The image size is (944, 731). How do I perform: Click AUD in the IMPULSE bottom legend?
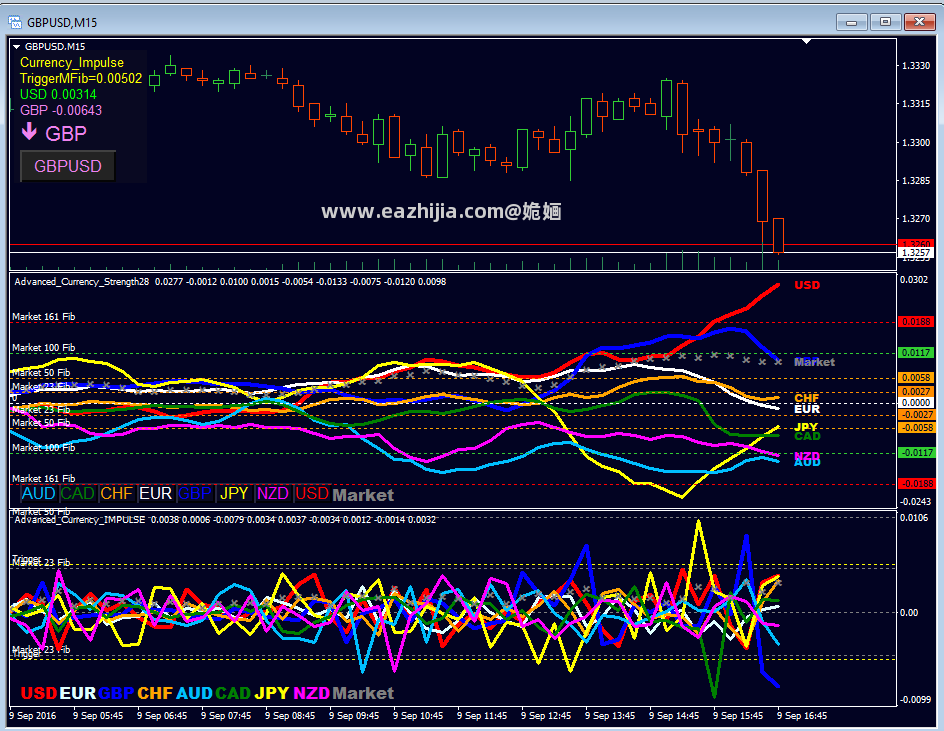(x=194, y=693)
